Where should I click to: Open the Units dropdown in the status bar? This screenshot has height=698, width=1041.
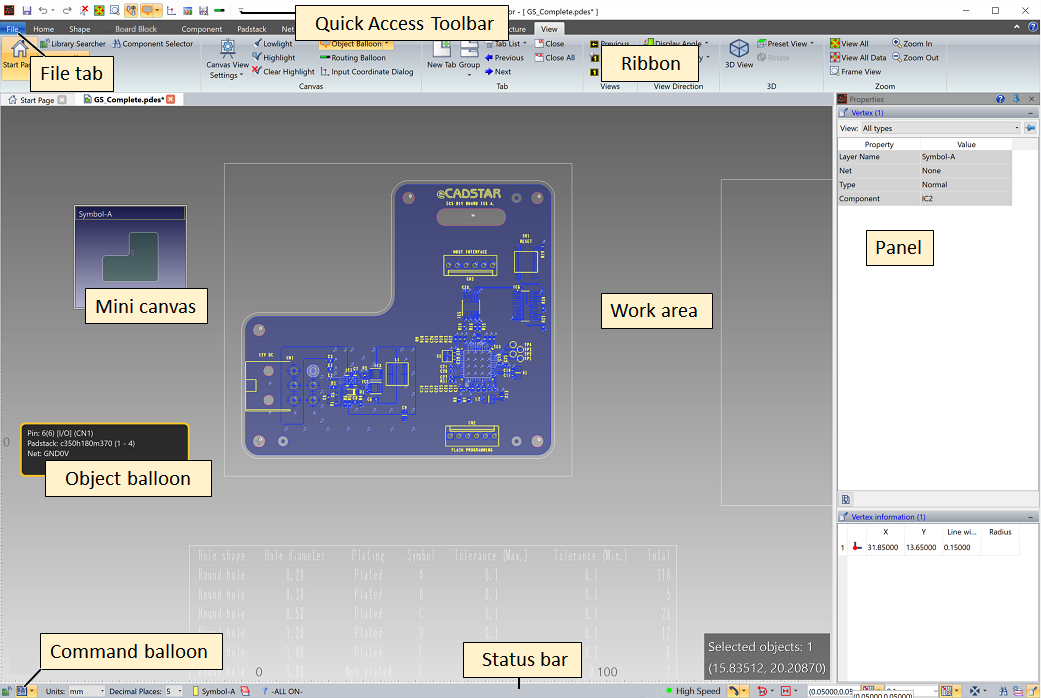87,691
